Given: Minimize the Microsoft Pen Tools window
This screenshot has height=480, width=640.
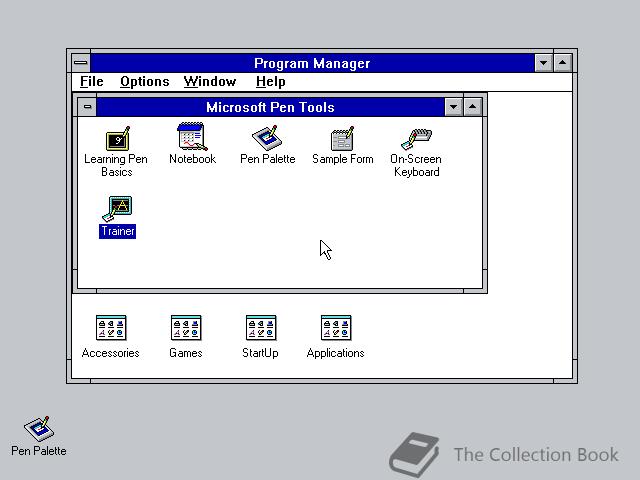Looking at the screenshot, I should 453,107.
